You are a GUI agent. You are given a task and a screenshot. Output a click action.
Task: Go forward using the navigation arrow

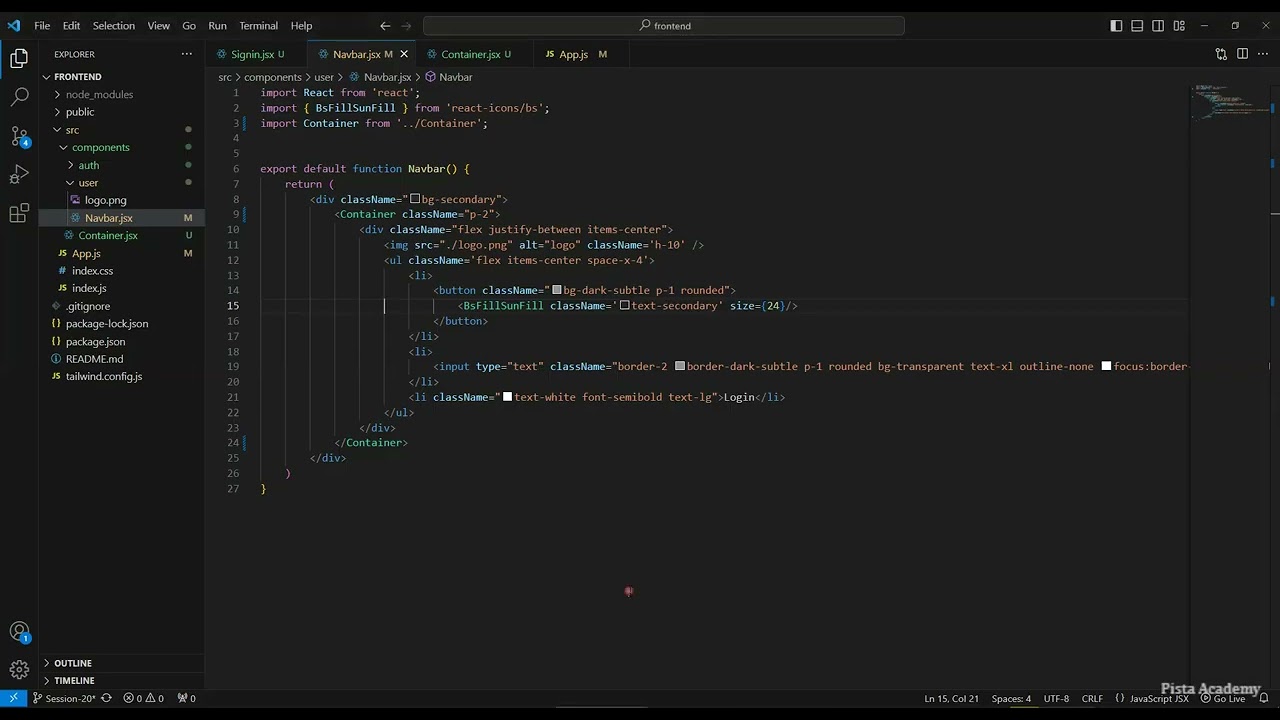[x=408, y=26]
